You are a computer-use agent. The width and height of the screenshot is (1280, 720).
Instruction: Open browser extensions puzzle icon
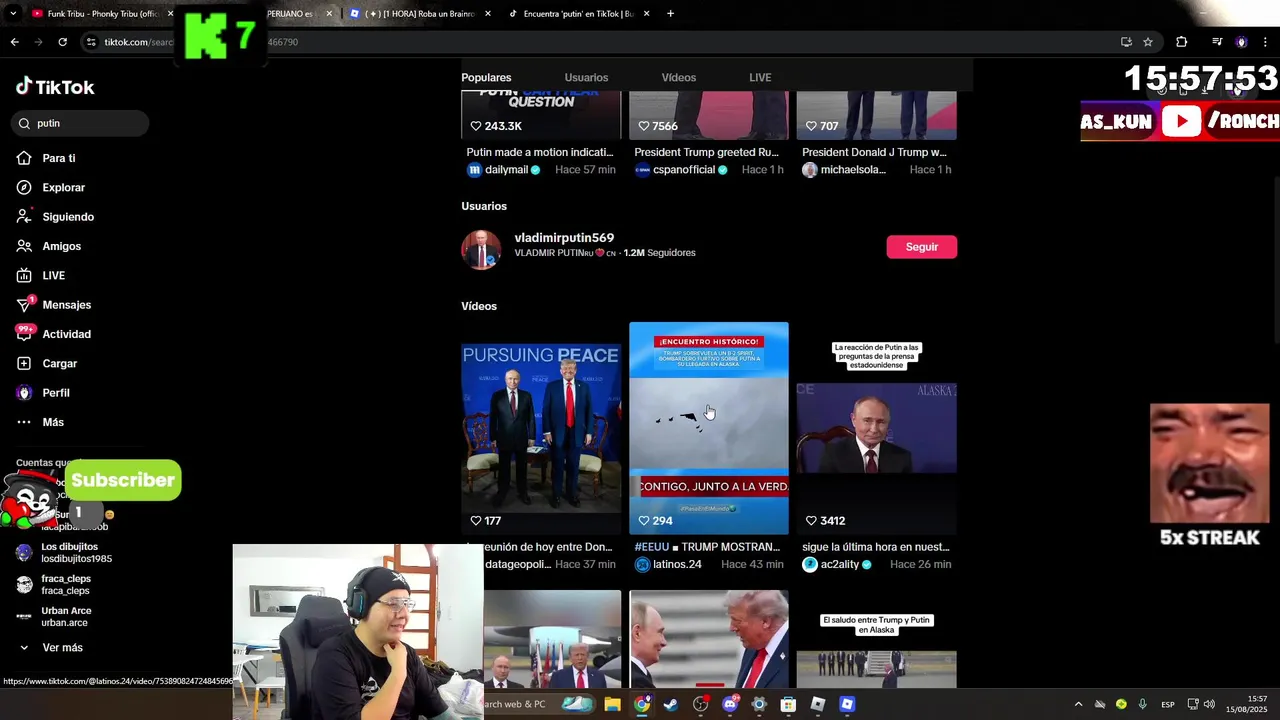pyautogui.click(x=1181, y=42)
